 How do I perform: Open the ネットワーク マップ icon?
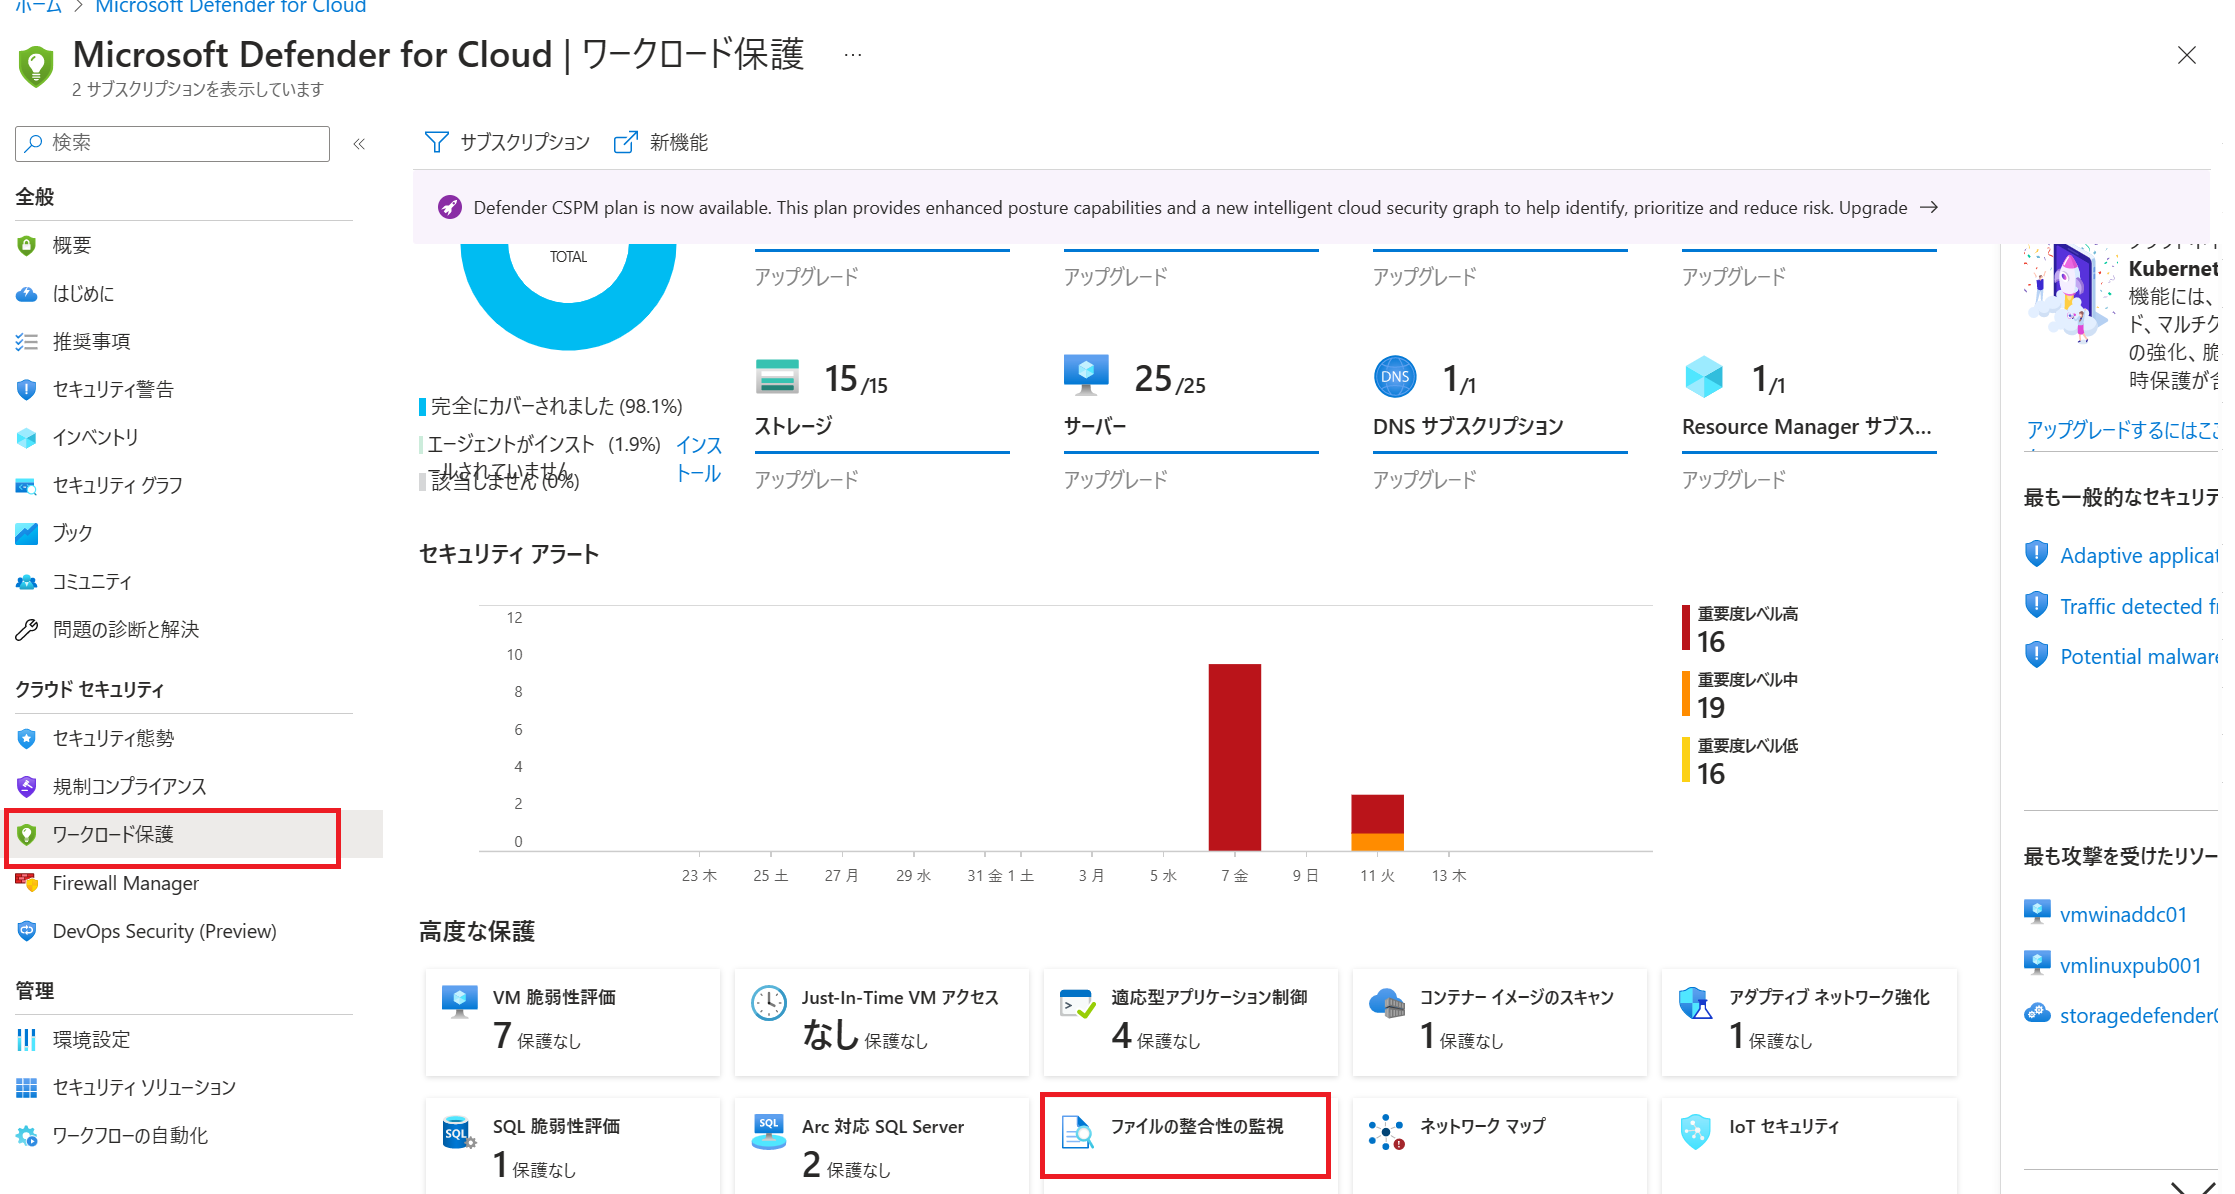click(x=1386, y=1132)
